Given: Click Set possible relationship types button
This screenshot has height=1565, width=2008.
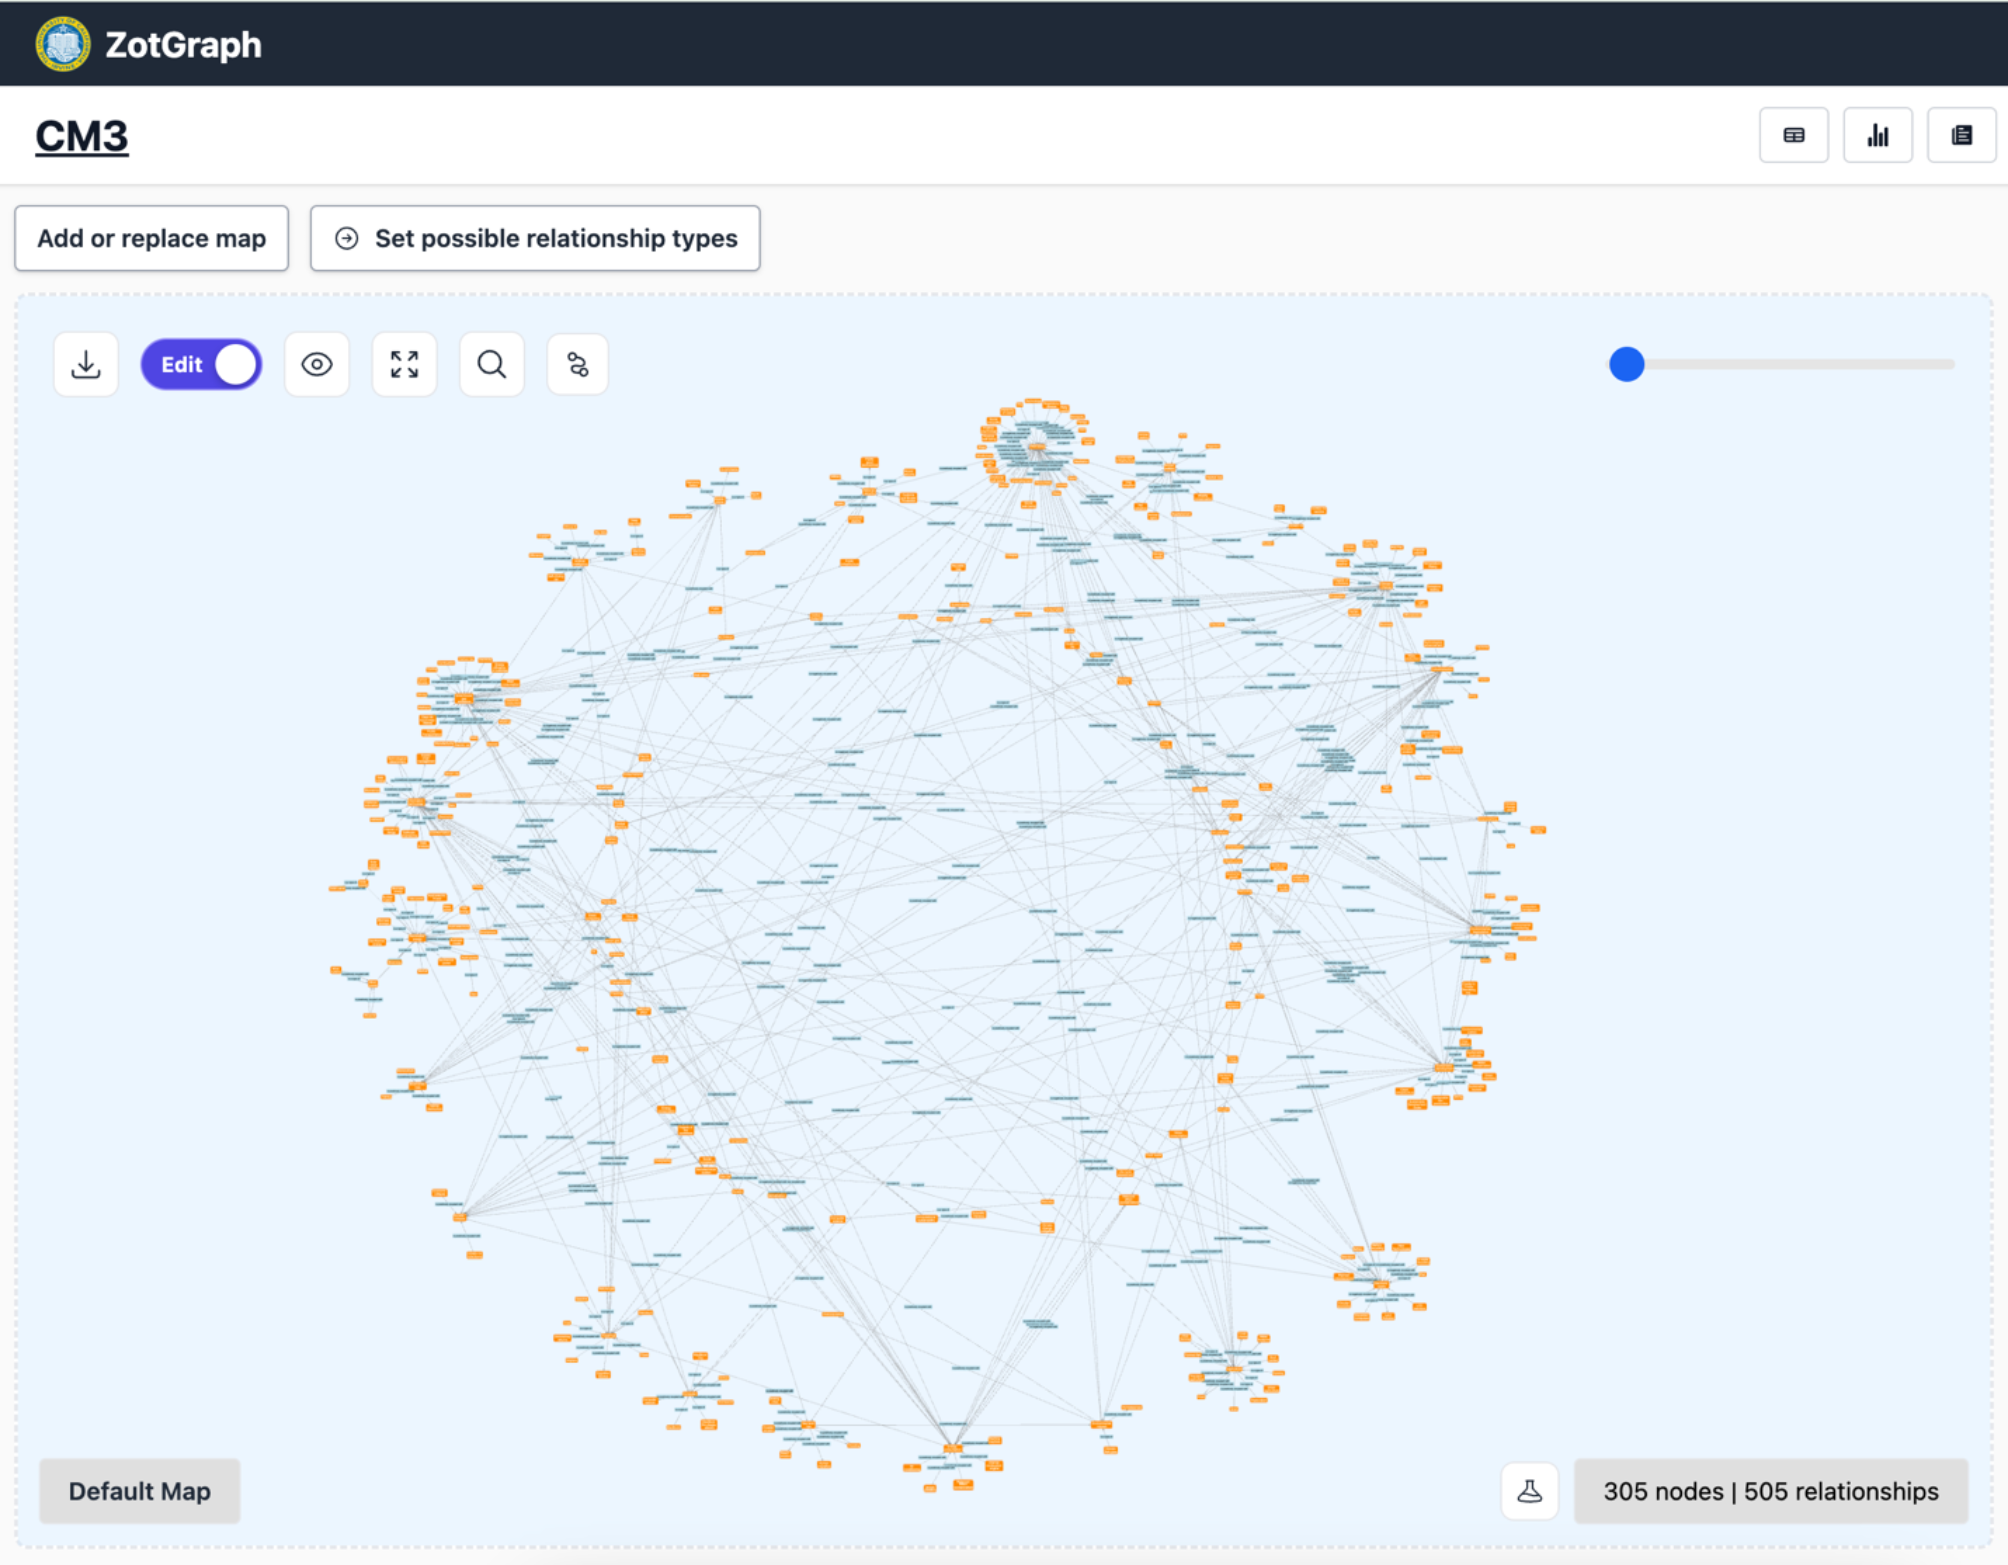Looking at the screenshot, I should pos(535,238).
